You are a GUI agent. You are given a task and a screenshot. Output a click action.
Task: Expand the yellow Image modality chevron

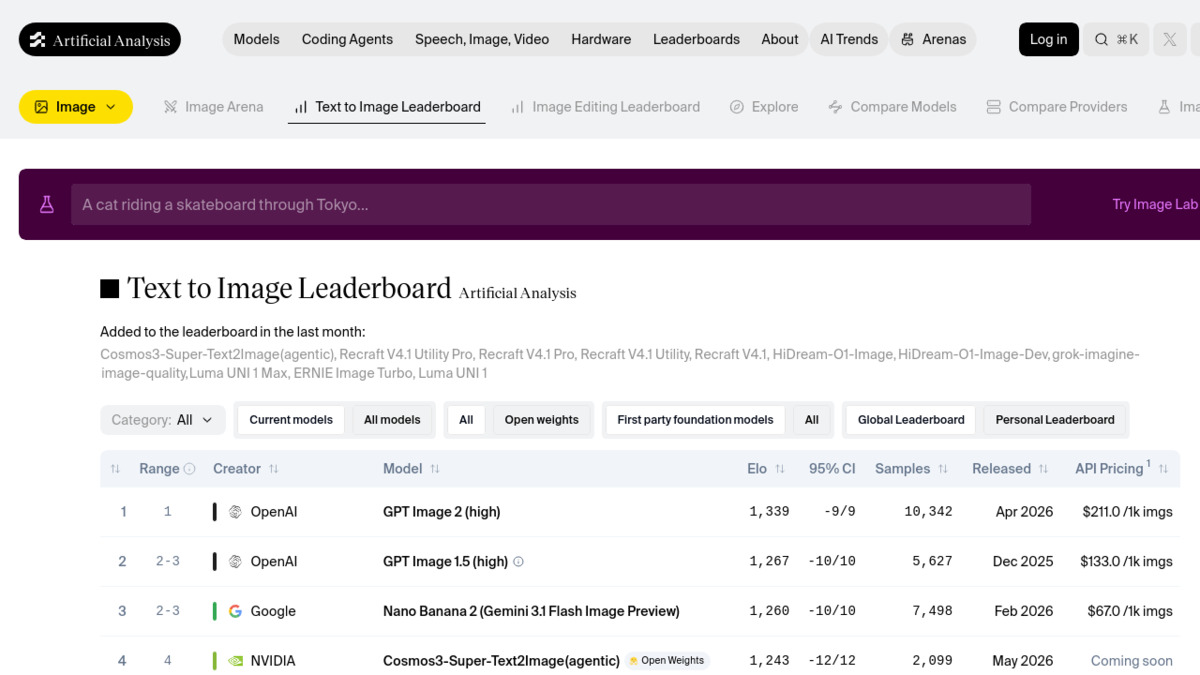pyautogui.click(x=111, y=107)
